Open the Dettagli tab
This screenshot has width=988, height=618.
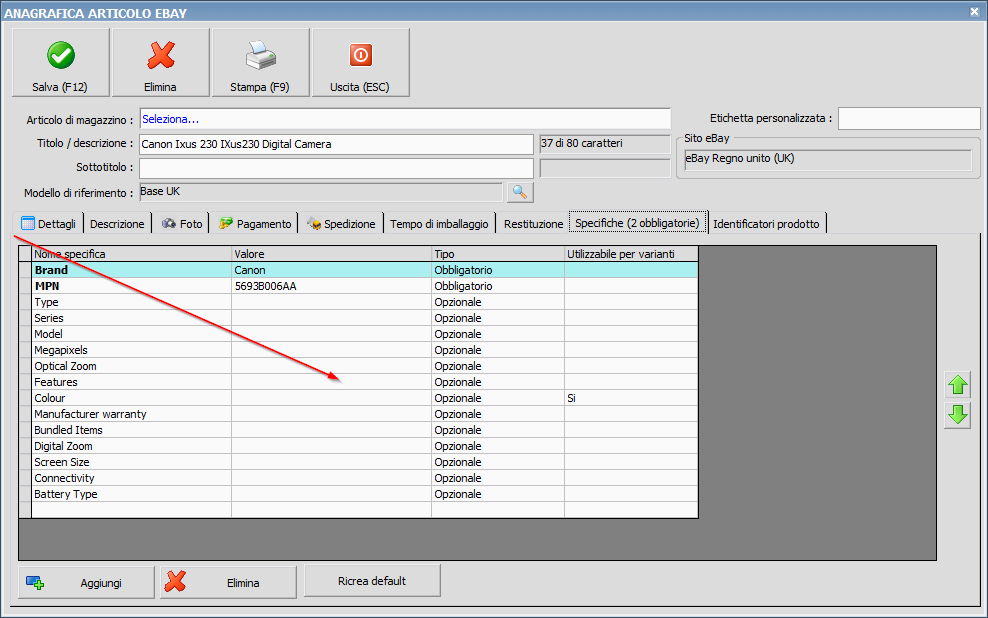point(49,224)
